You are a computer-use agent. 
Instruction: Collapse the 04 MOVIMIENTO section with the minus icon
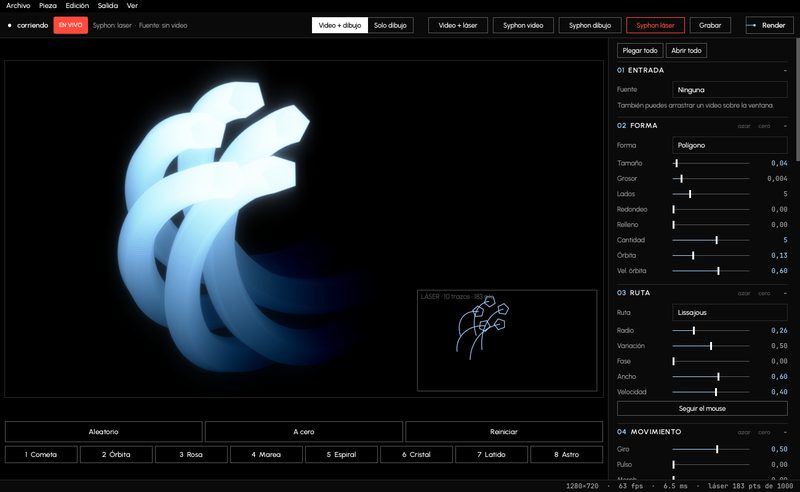click(x=785, y=432)
